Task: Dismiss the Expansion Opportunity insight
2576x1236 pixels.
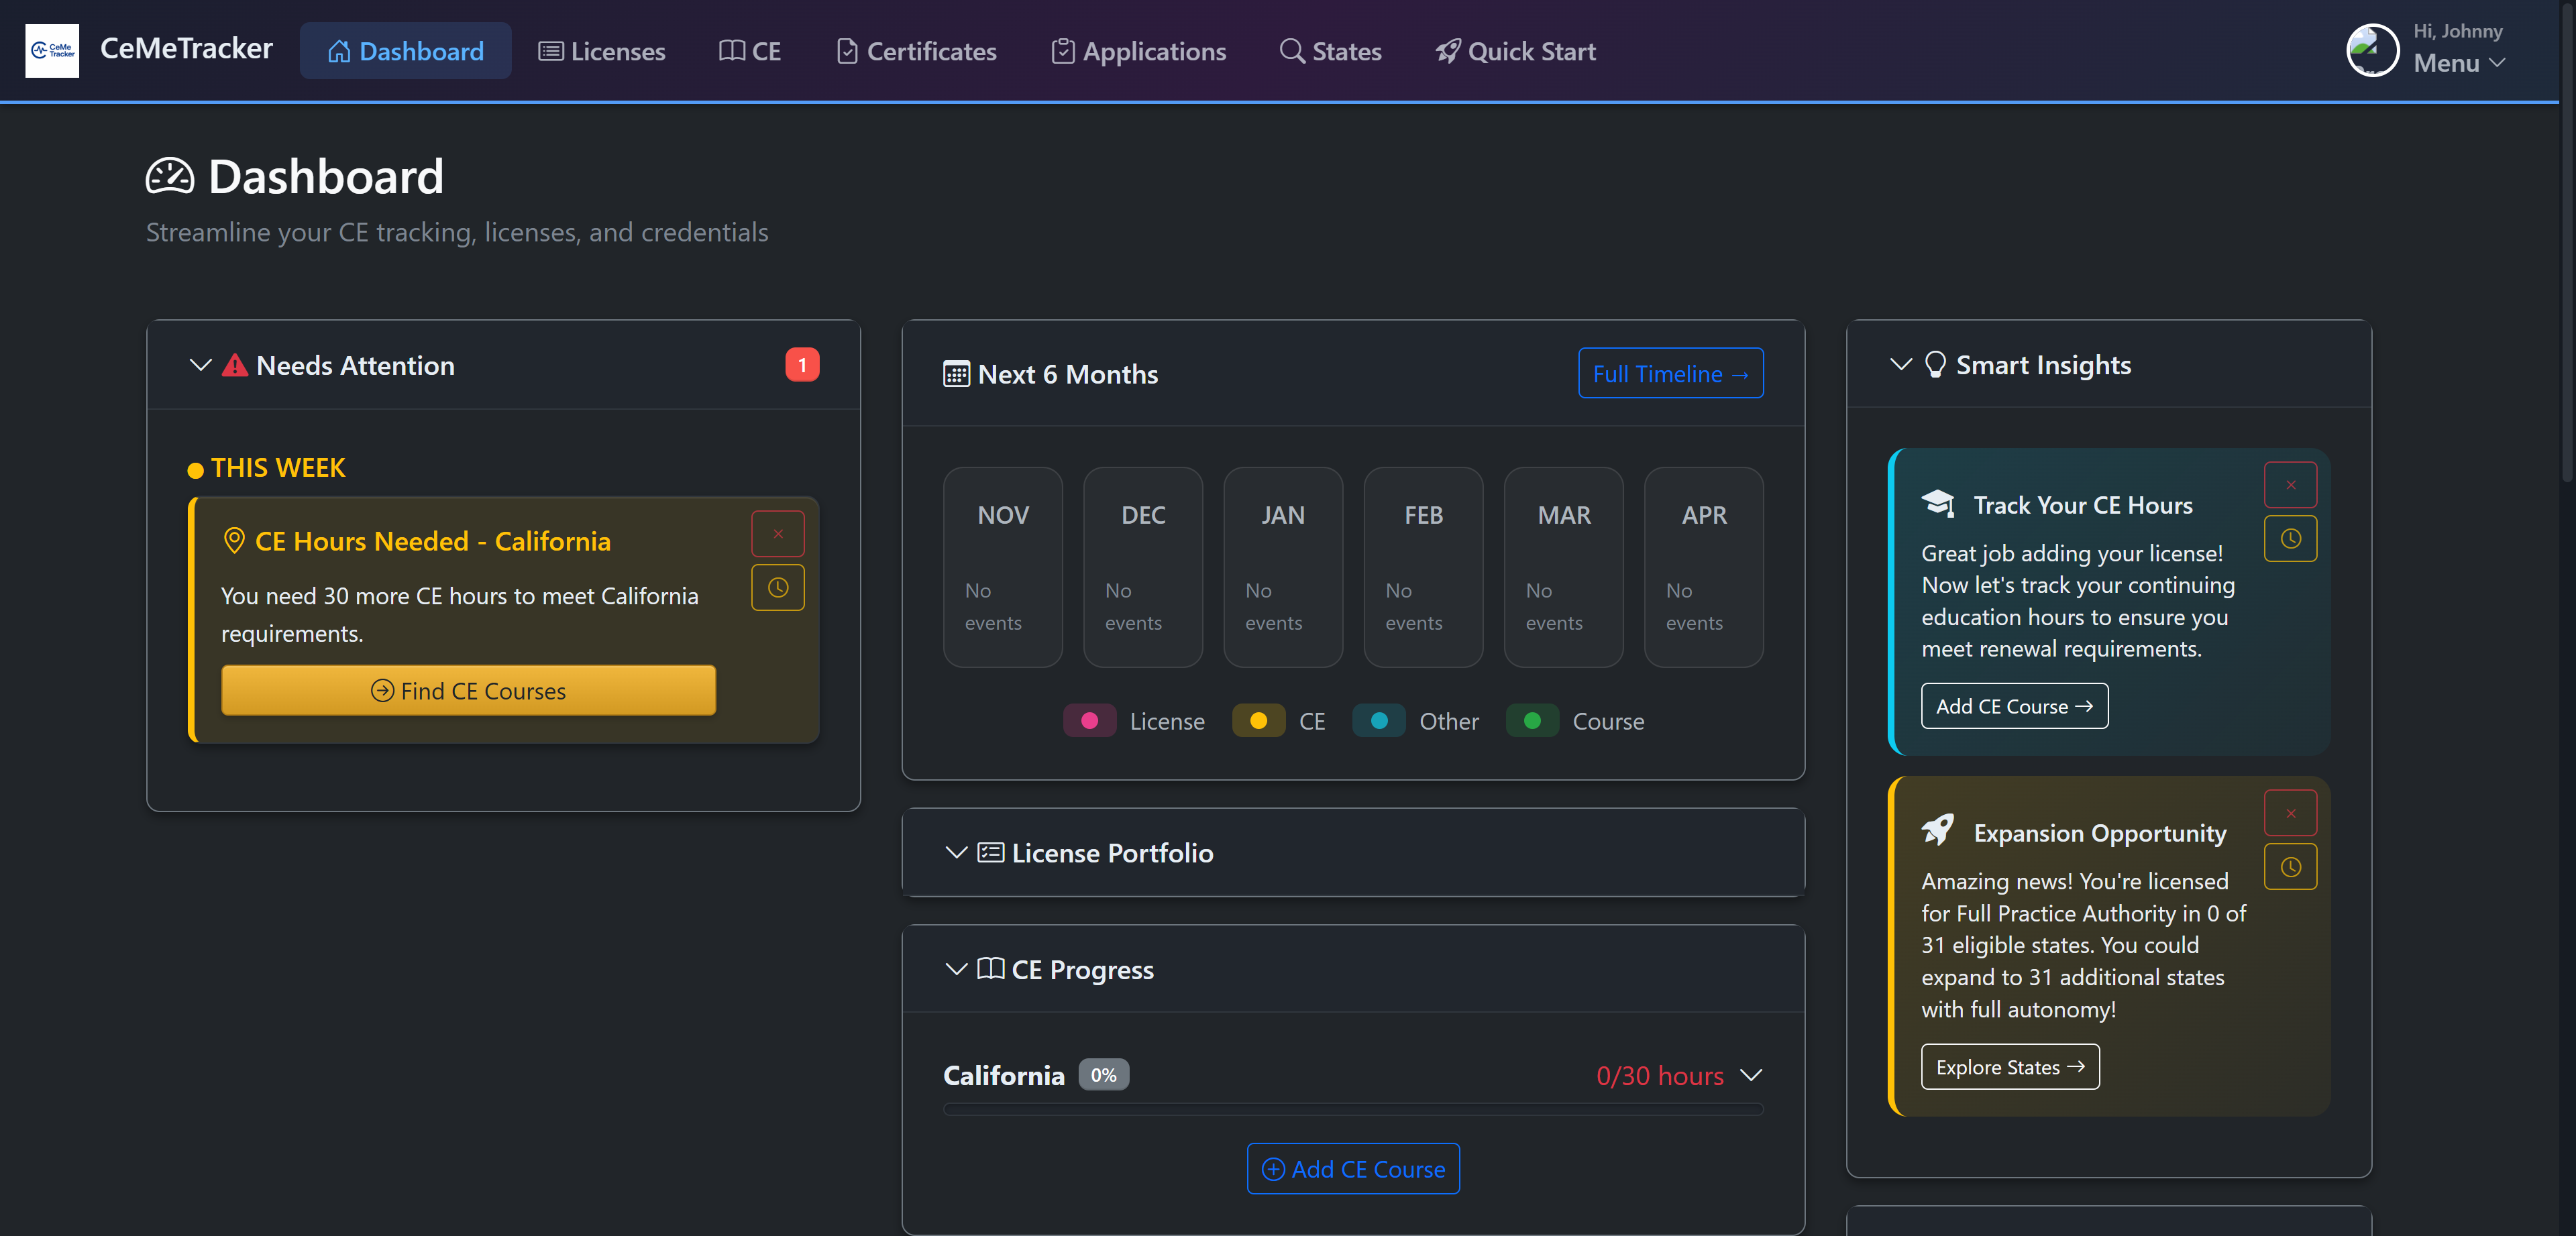Action: click(2290, 812)
